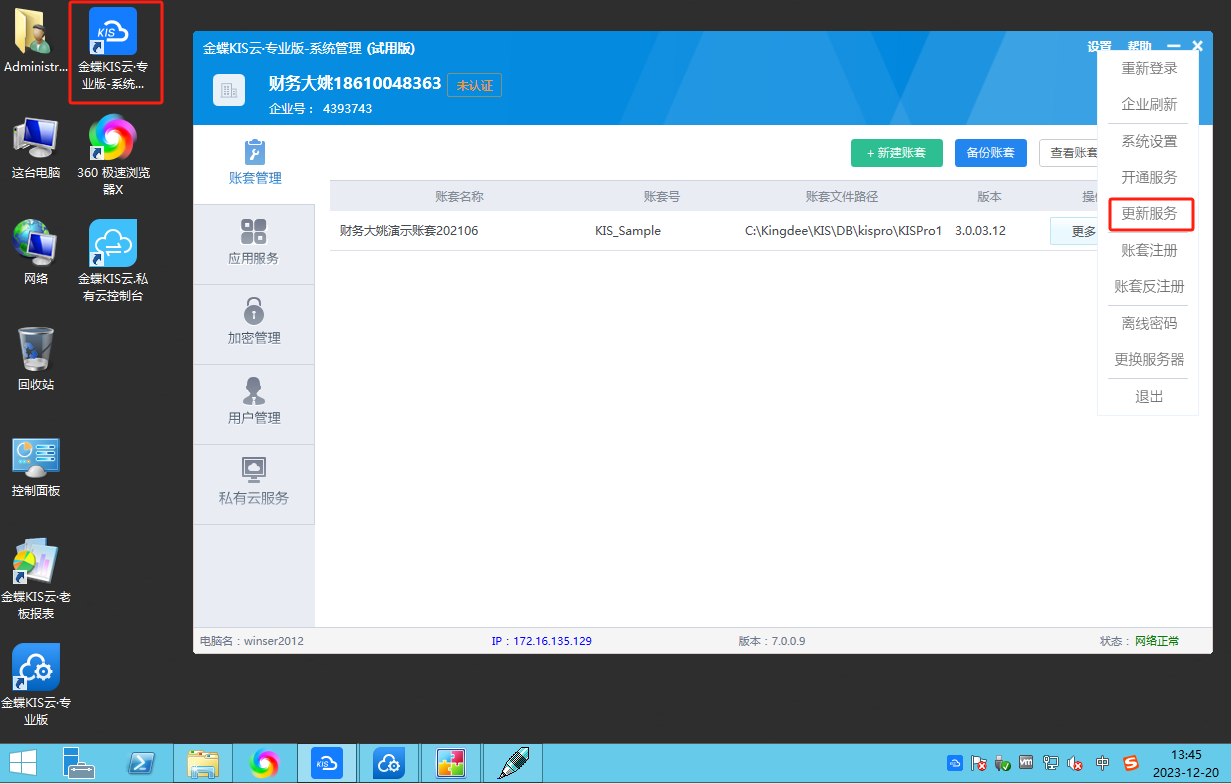1231x784 pixels.
Task: Click the 账套文件路径 column header
Action: [842, 197]
